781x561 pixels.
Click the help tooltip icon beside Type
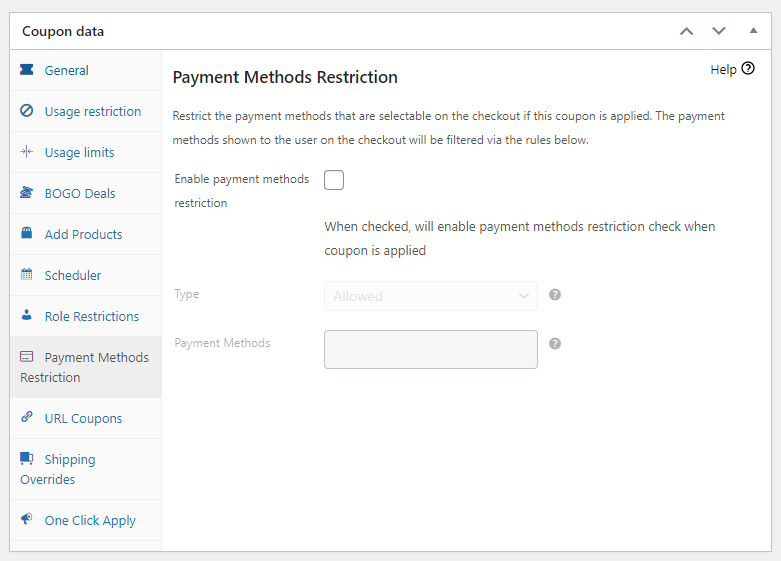tap(555, 295)
